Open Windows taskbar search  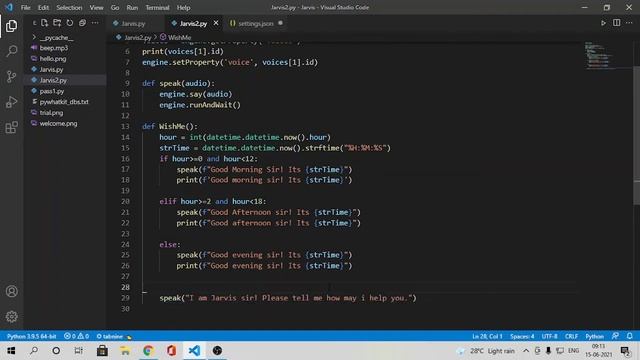34,351
